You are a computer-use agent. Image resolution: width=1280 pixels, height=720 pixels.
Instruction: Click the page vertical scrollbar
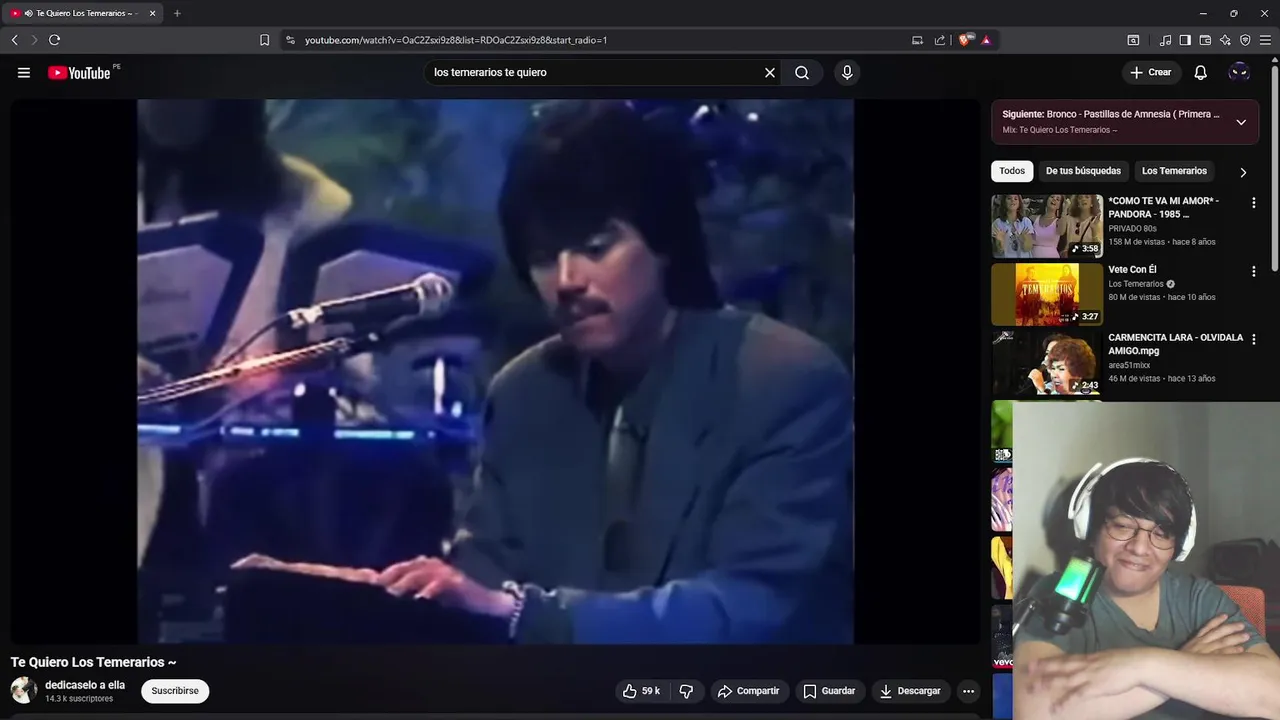pos(1275,168)
